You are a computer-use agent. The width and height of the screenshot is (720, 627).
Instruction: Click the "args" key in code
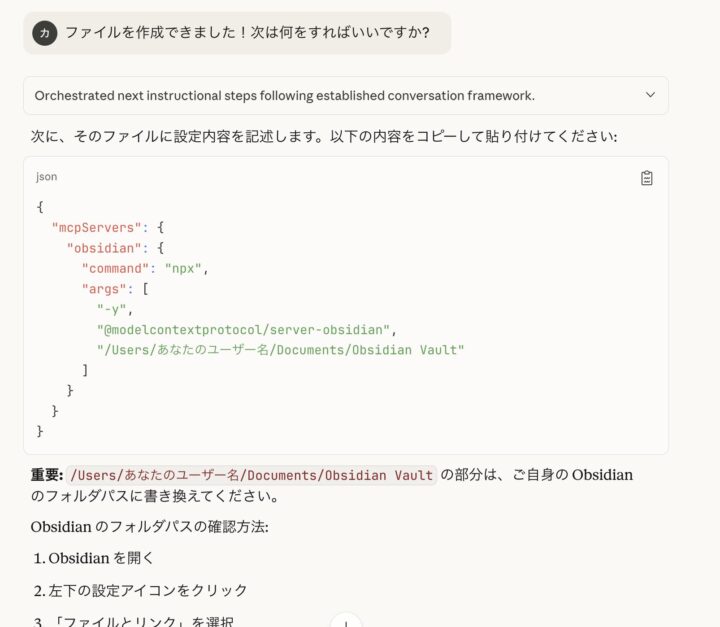pos(107,289)
